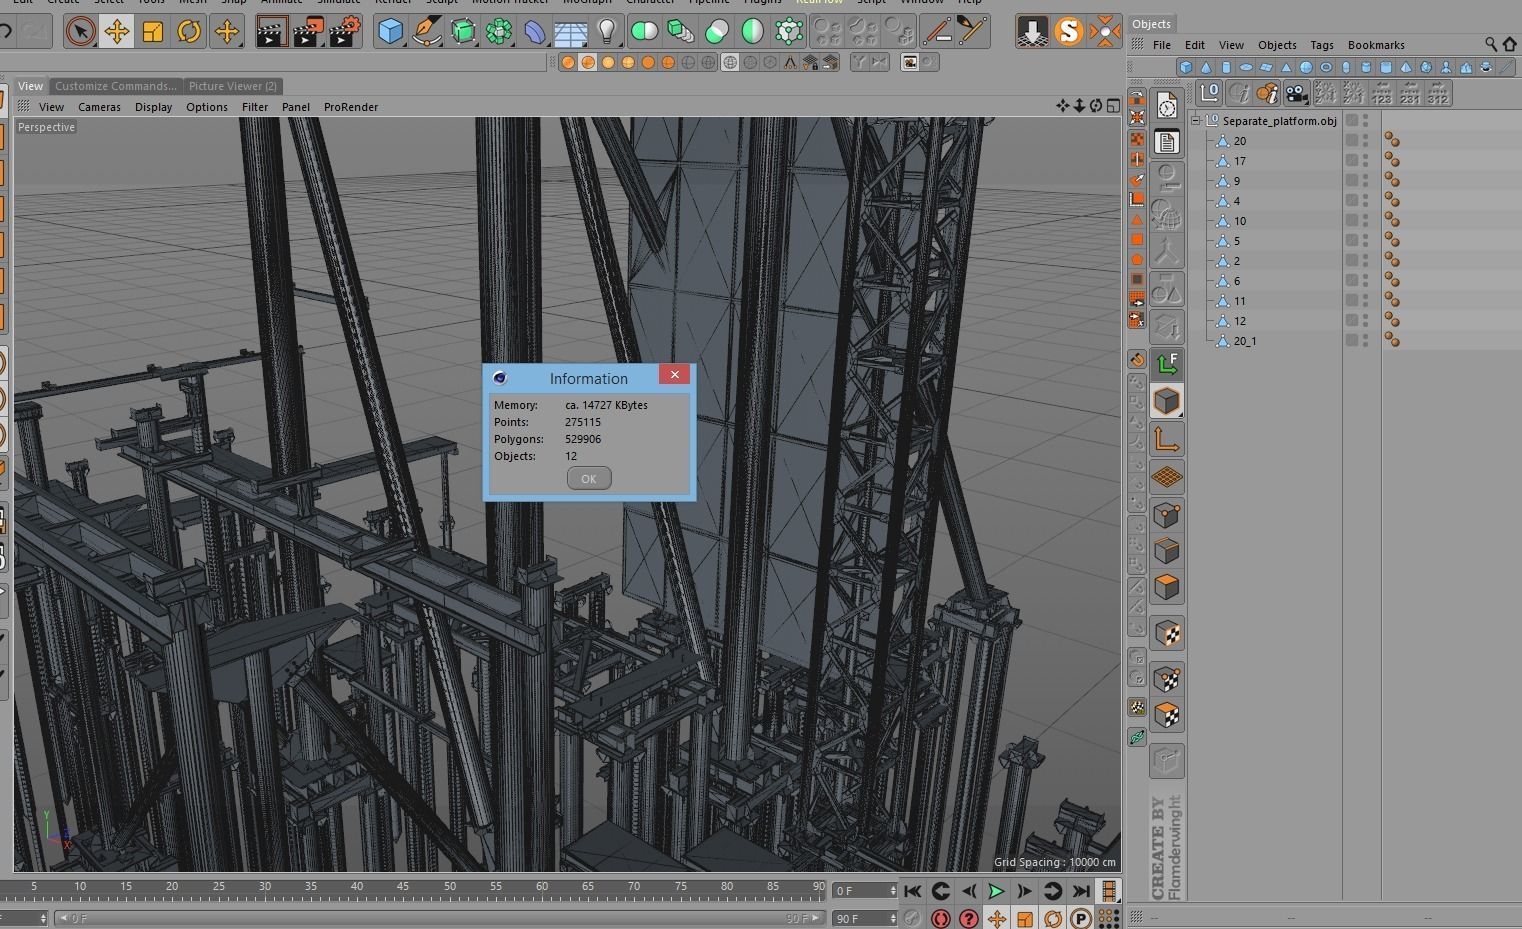Click the 123 sort order icon
The height and width of the screenshot is (929, 1522).
[1382, 93]
